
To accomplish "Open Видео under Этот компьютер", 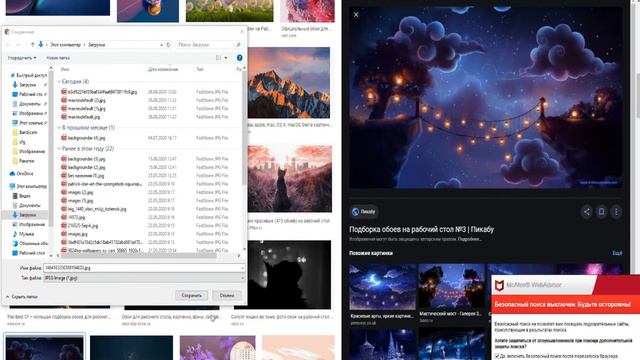I will 24,196.
